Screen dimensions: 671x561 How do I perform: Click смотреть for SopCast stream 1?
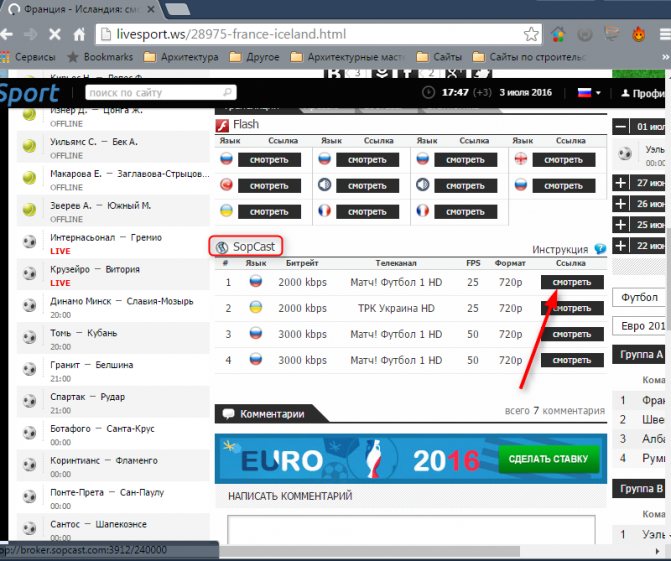[x=572, y=282]
